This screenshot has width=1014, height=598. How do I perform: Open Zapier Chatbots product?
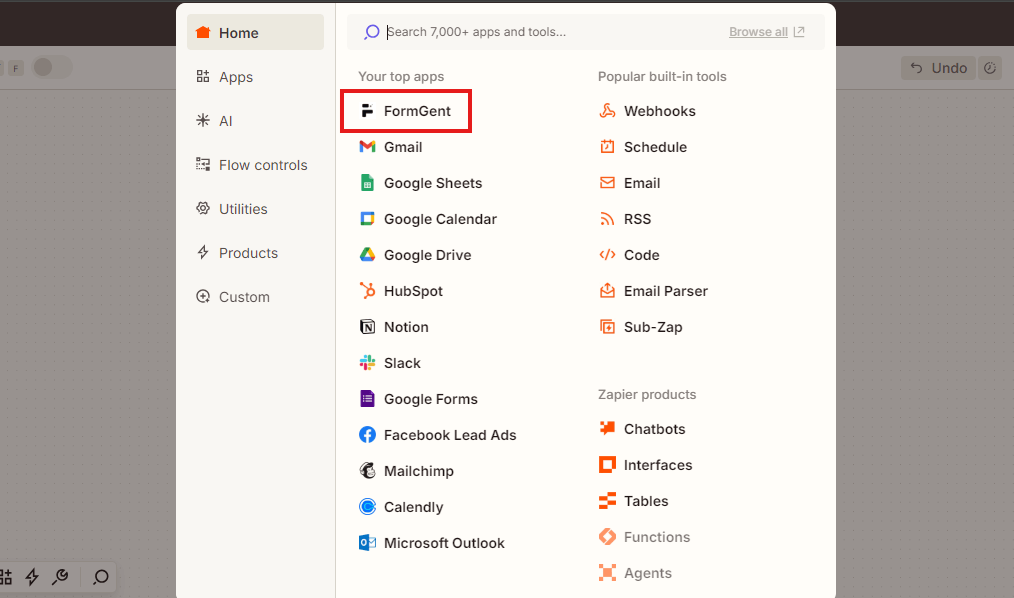642,429
